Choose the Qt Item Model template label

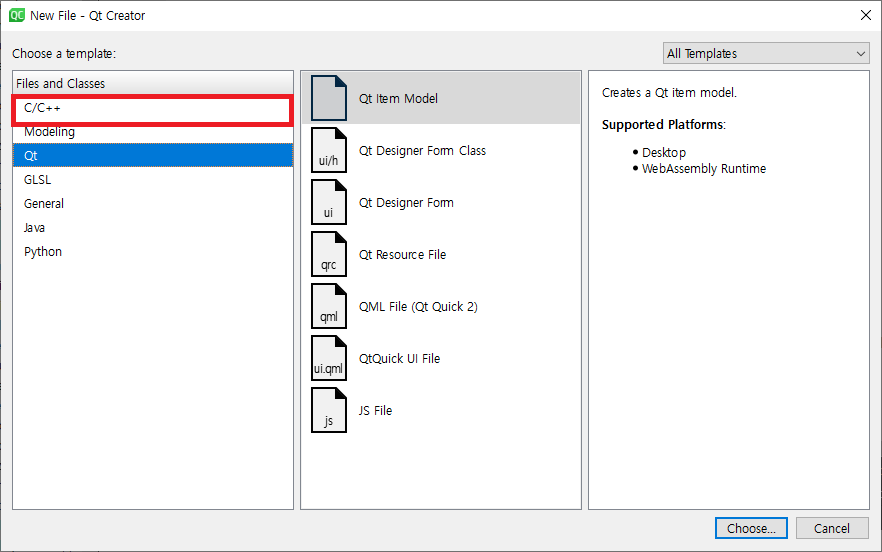tap(398, 98)
